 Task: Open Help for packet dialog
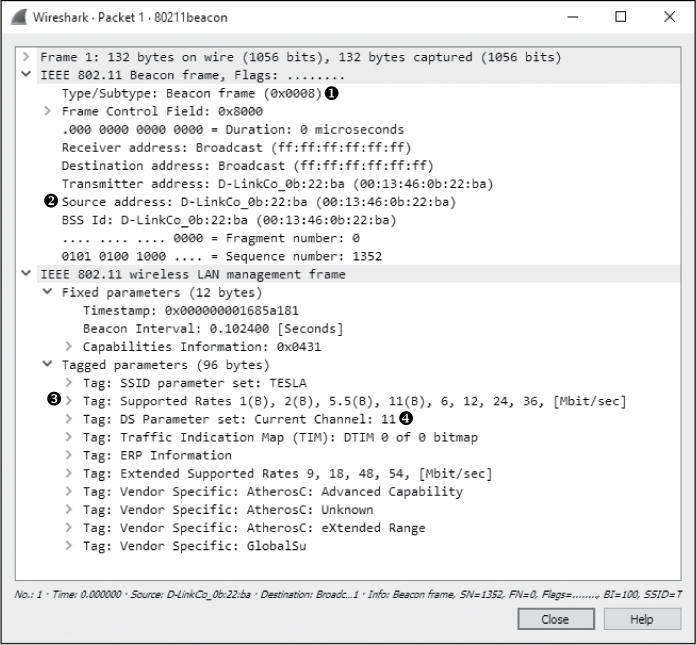coord(642,619)
